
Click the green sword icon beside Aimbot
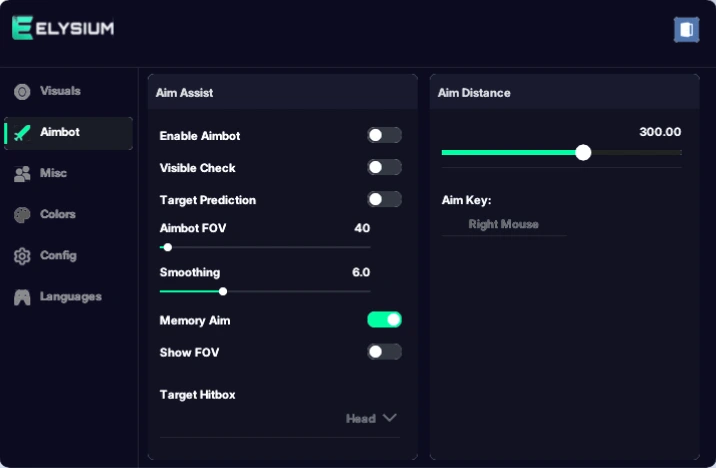tap(22, 133)
